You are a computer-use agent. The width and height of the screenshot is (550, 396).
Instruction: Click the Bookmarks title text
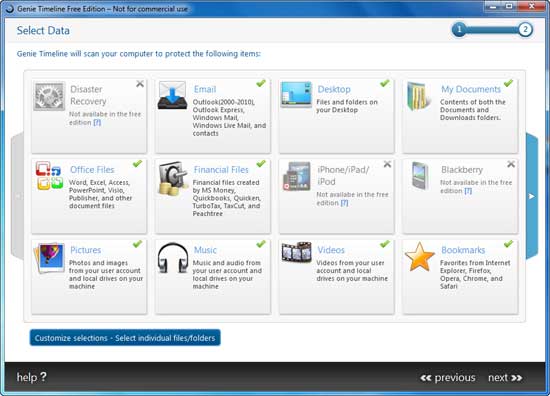point(463,250)
